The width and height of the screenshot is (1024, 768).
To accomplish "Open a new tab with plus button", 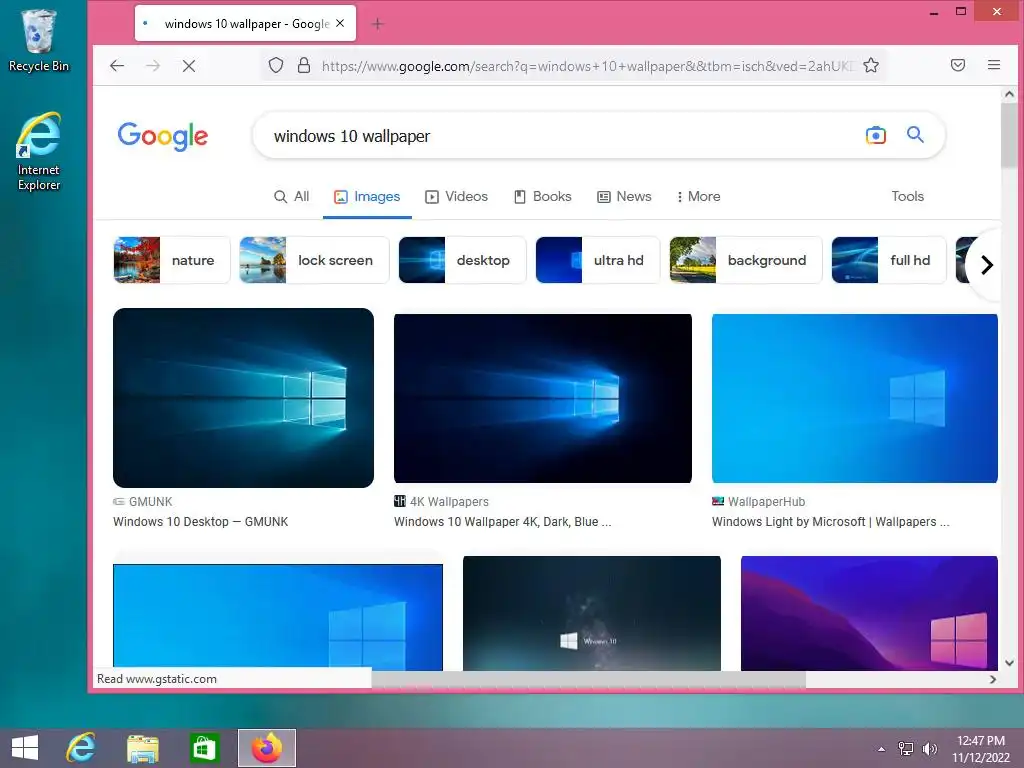I will (377, 24).
